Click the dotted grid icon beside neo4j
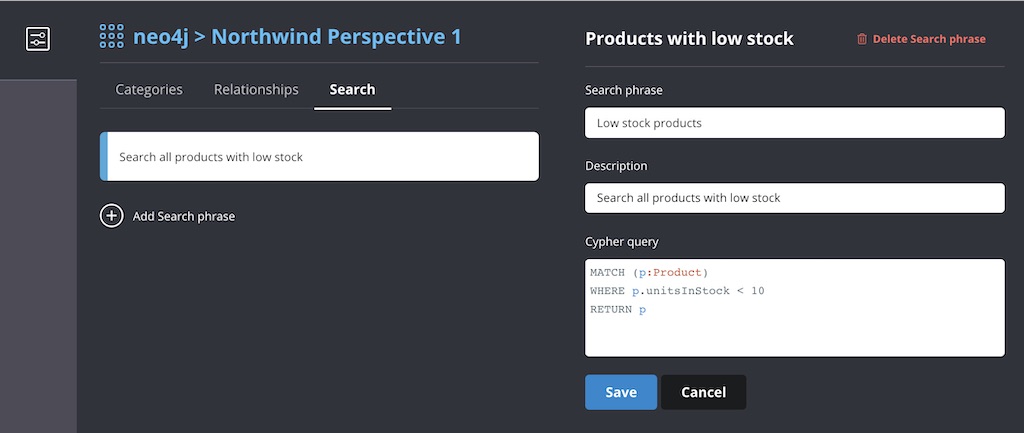The image size is (1024, 433). coord(112,37)
